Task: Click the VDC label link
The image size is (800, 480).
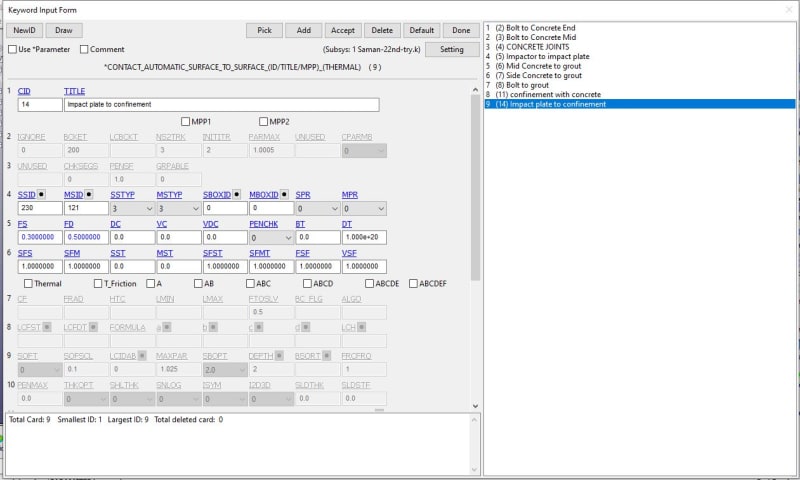Action: pyautogui.click(x=211, y=224)
